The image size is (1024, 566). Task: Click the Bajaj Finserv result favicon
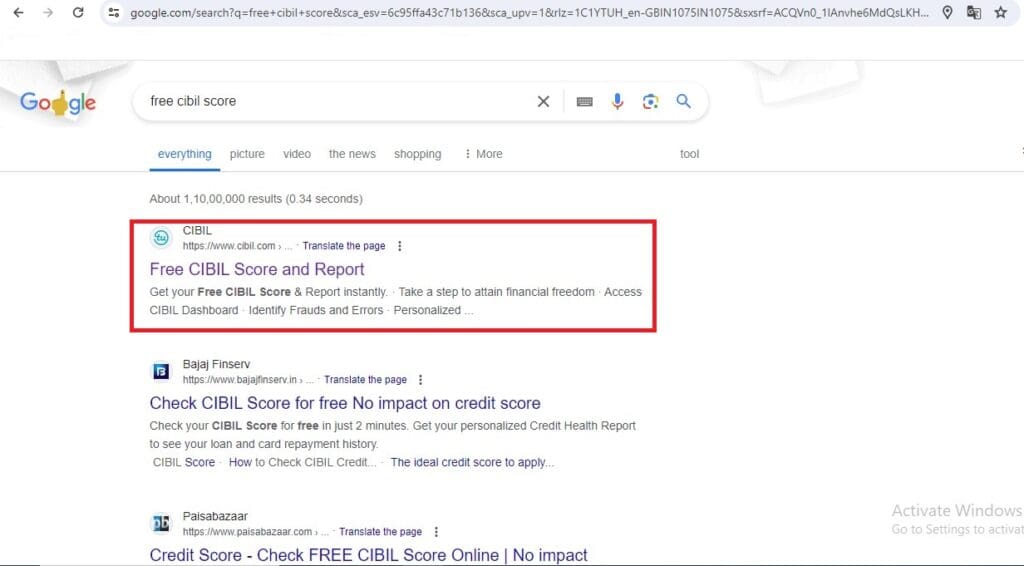click(x=161, y=371)
